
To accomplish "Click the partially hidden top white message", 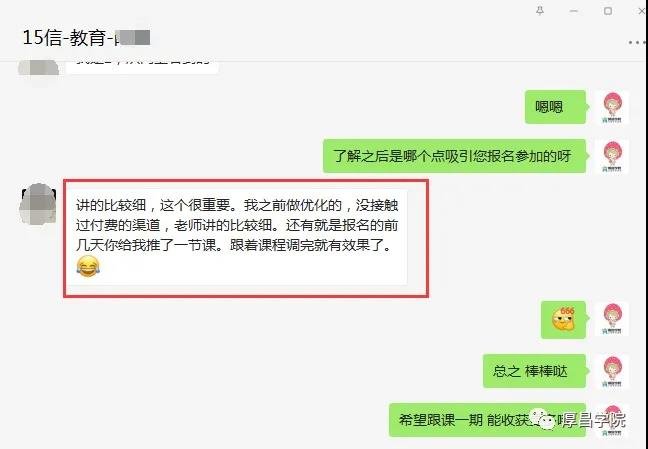I will coord(142,67).
